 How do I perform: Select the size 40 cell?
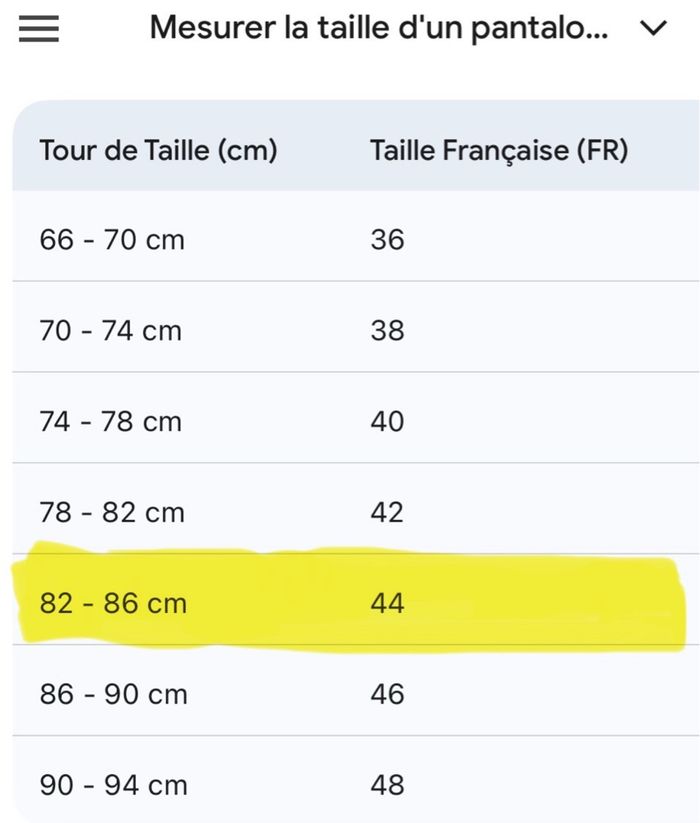click(x=387, y=422)
